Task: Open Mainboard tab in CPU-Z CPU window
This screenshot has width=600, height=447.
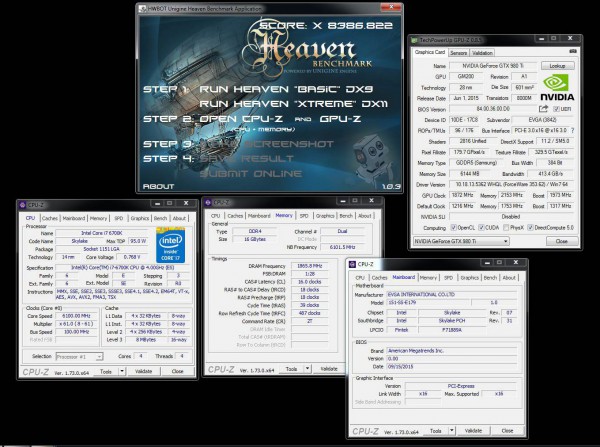Action: coord(73,218)
